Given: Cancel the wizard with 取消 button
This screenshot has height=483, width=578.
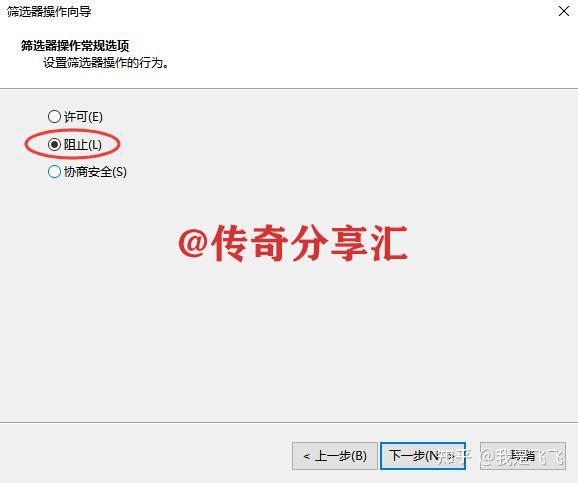Looking at the screenshot, I should [x=523, y=456].
